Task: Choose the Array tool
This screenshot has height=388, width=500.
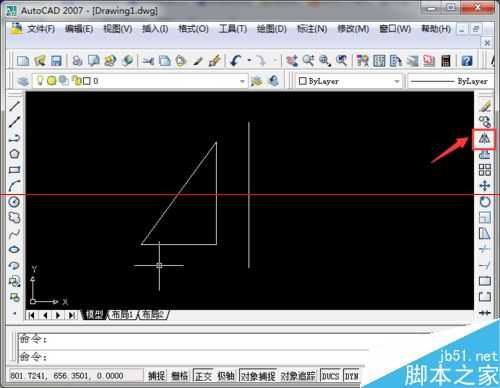Action: click(x=485, y=170)
